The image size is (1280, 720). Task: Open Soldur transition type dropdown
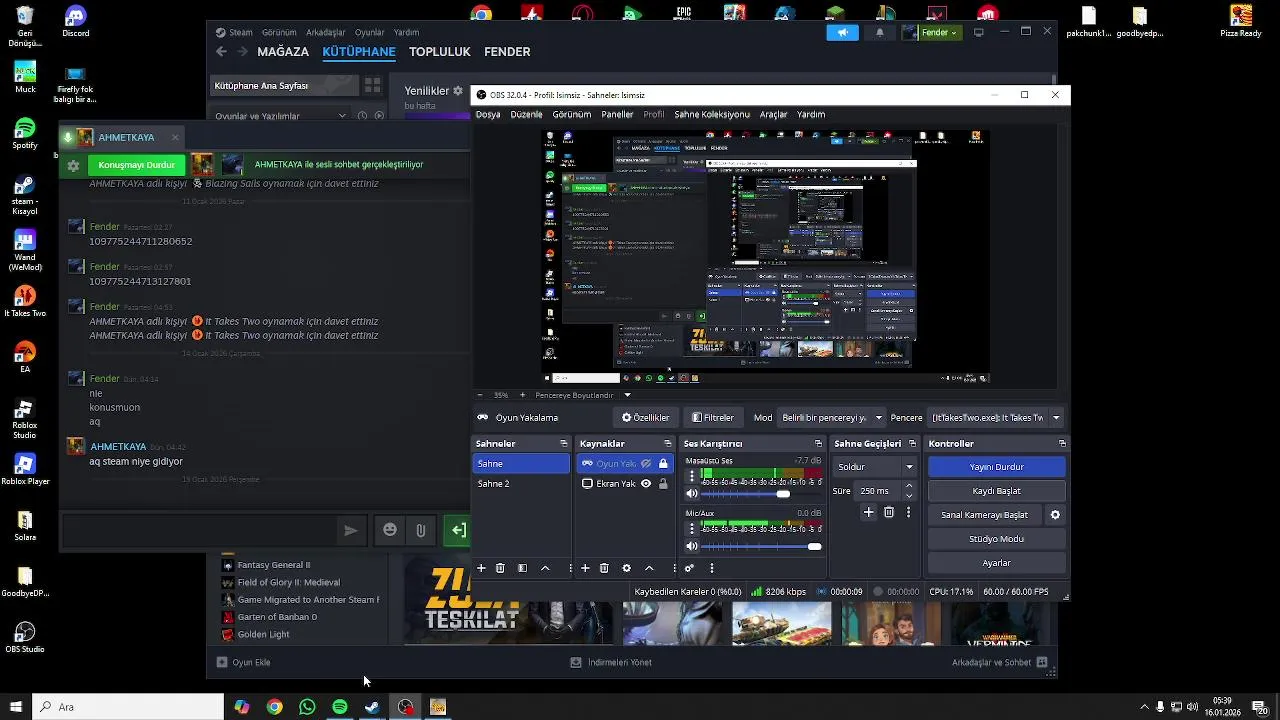pyautogui.click(x=876, y=467)
